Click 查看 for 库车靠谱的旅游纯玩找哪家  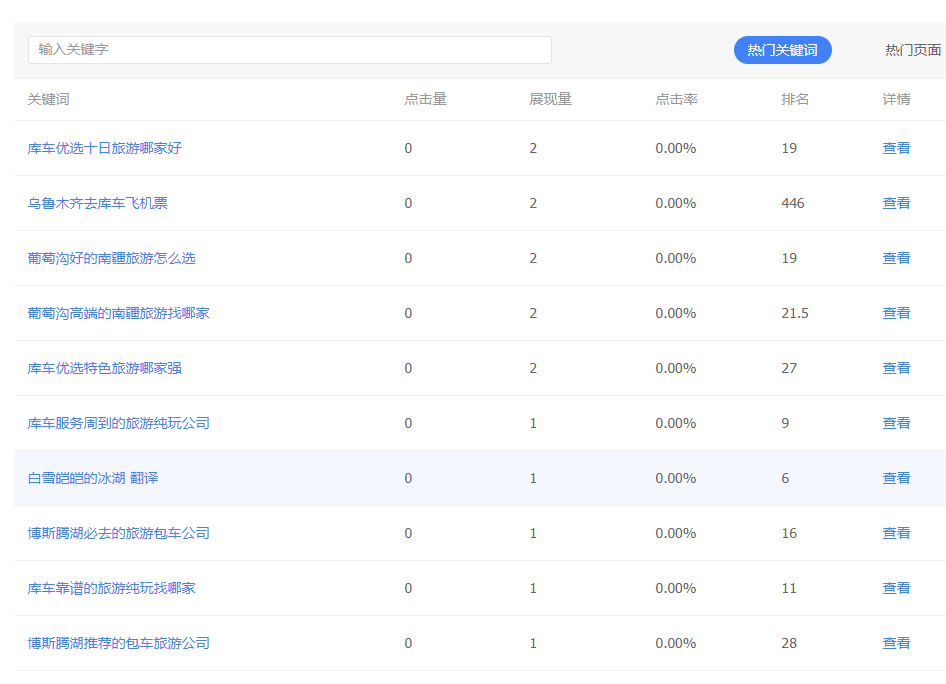tap(896, 588)
